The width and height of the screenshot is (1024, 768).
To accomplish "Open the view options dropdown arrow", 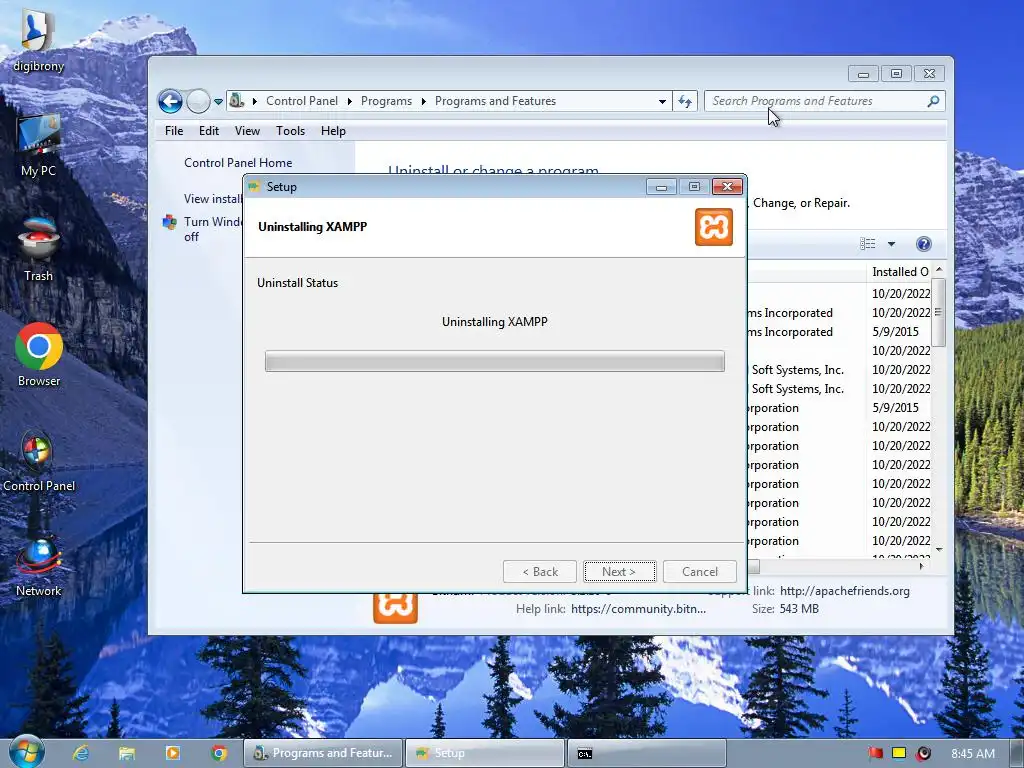I will tap(891, 244).
